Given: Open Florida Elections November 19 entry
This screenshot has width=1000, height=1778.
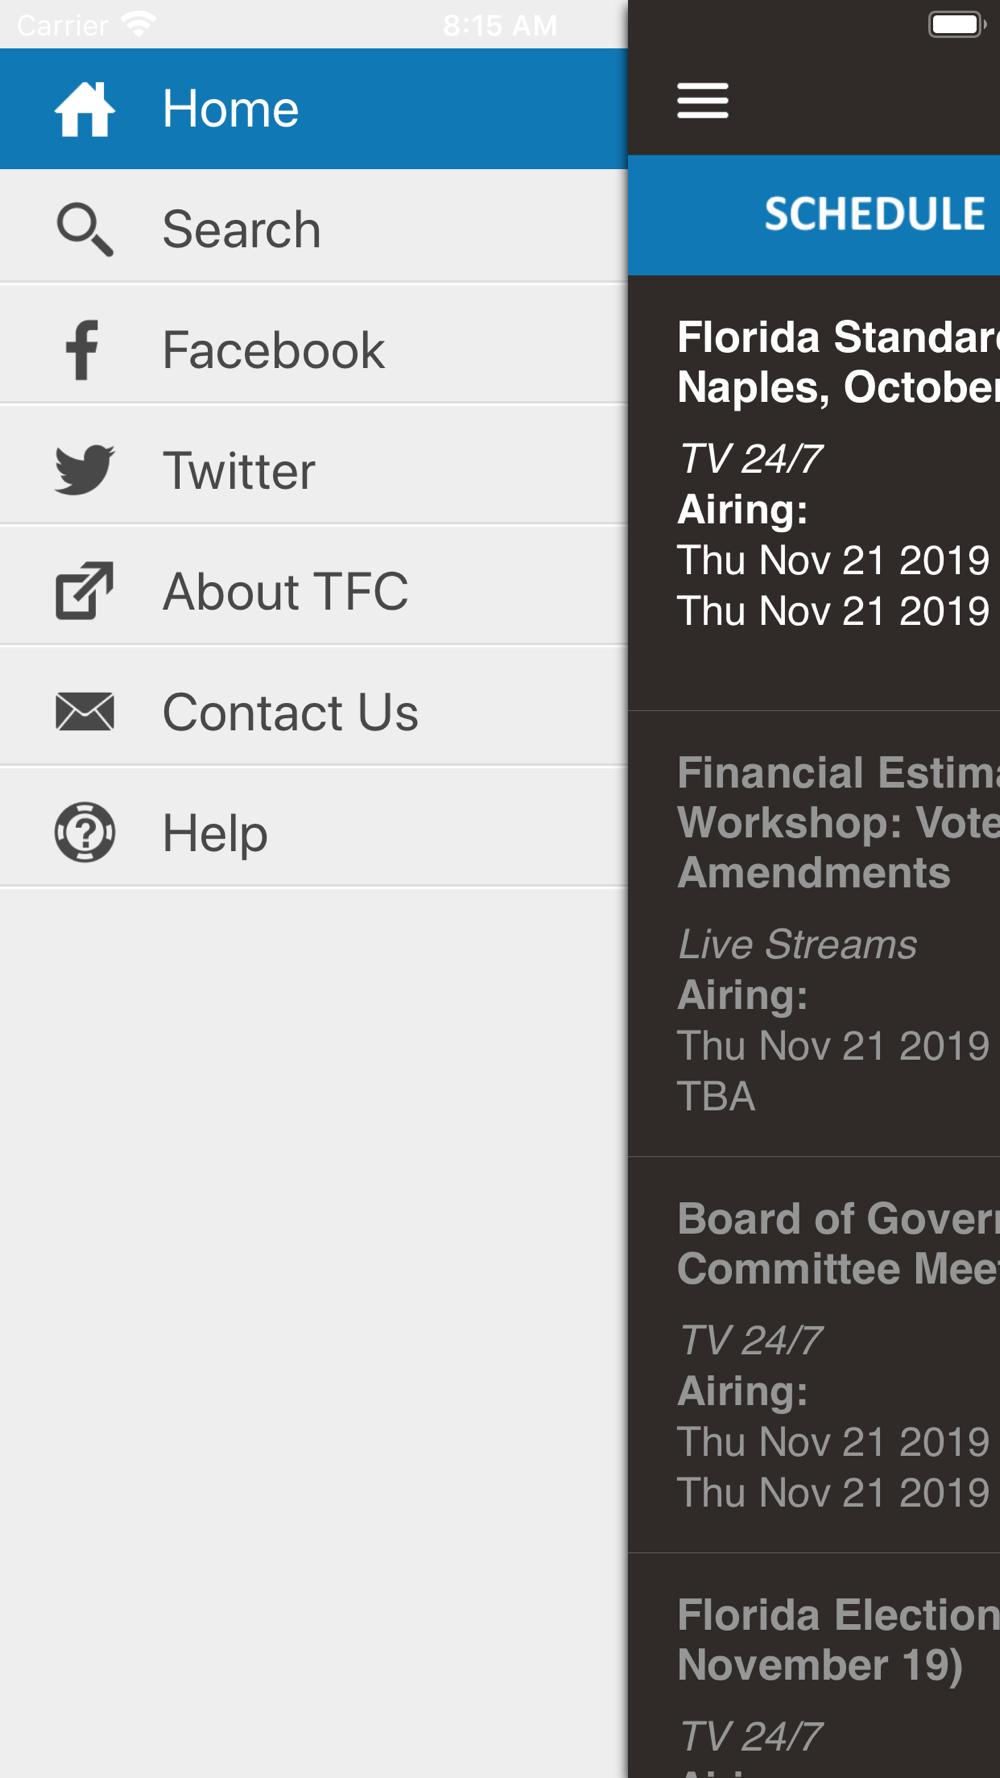Looking at the screenshot, I should [814, 1666].
